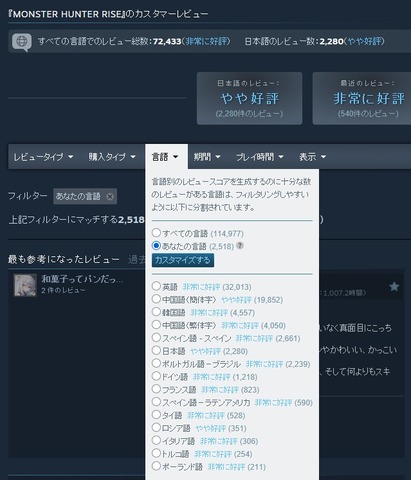Open the avatar of reviewer 和菓子ってパンだっ…

(25, 285)
